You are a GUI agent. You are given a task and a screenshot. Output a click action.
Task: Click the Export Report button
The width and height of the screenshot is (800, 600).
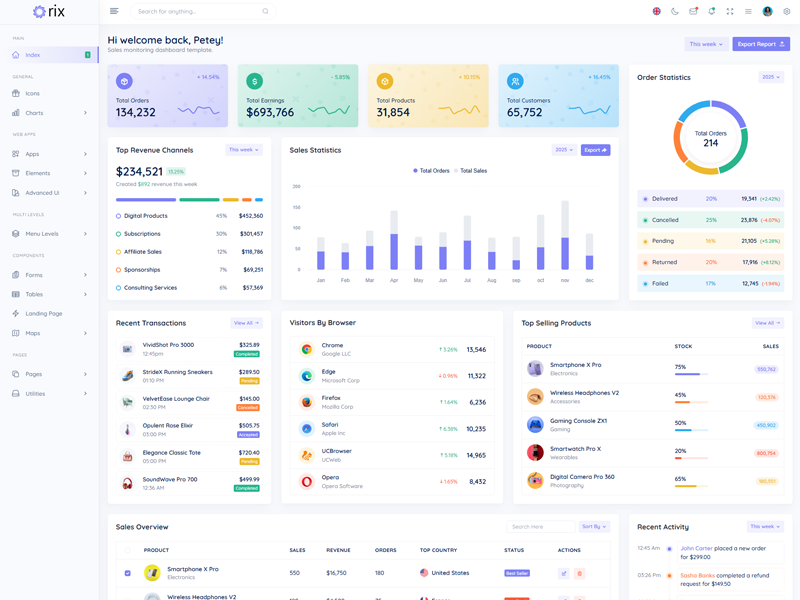[761, 44]
